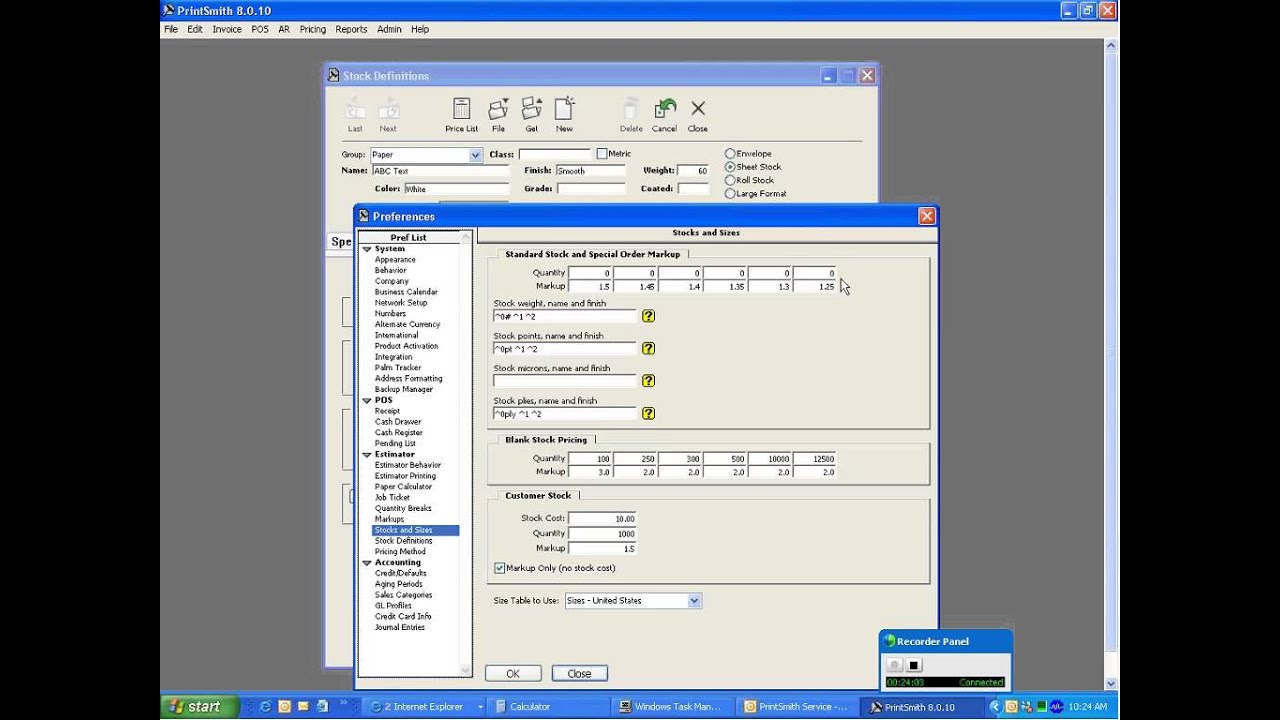Open the Invoice menu
Image resolution: width=1280 pixels, height=720 pixels.
coord(227,29)
